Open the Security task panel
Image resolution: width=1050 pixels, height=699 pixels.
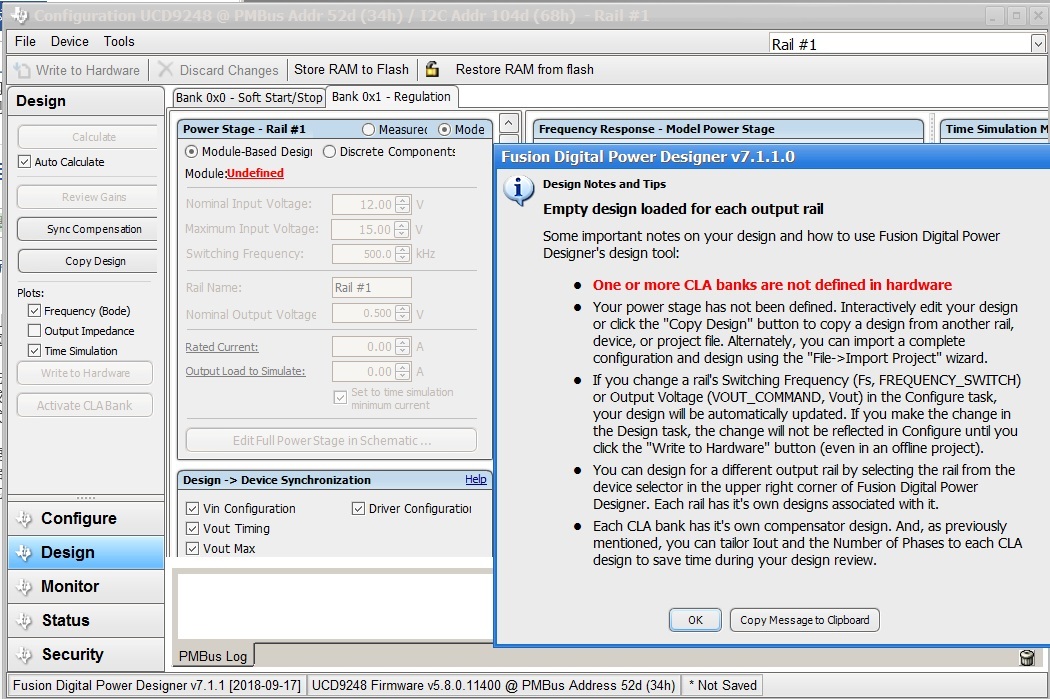point(86,654)
